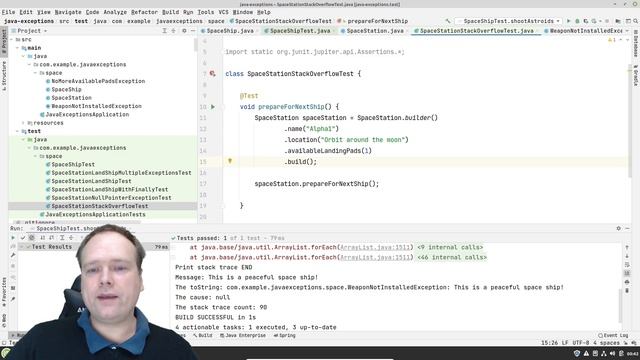Open the Java Enterprise tool window tab
640x360 pixels.
243,336
